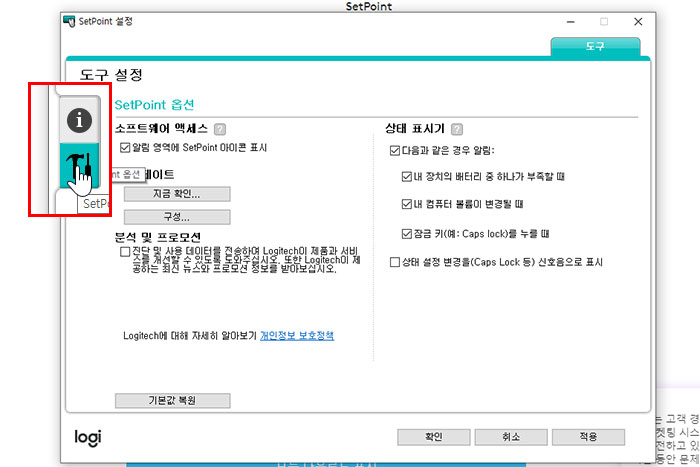Confirm with the 확인 button
Image resolution: width=700 pixels, height=467 pixels.
[x=433, y=437]
